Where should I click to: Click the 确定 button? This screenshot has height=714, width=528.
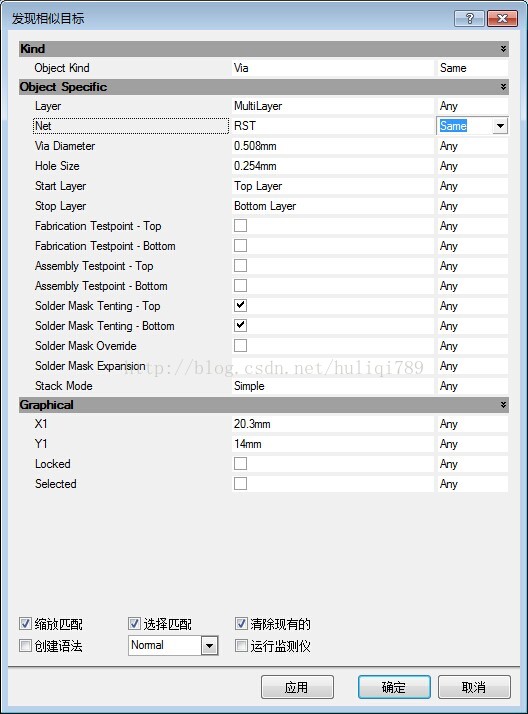click(394, 687)
